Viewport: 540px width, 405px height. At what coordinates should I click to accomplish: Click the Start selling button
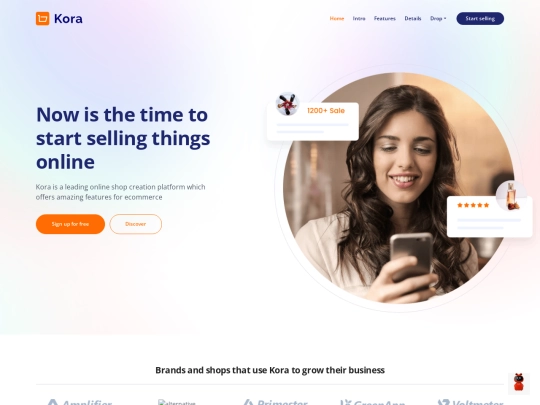[480, 19]
